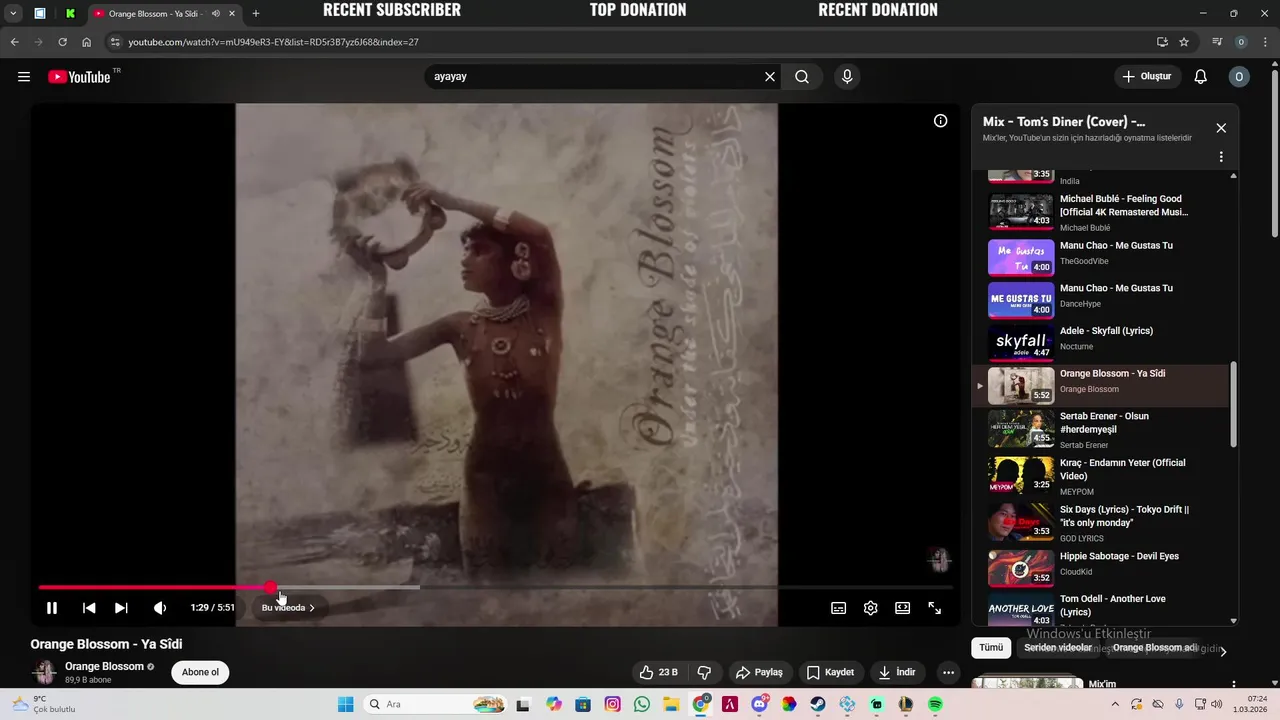Open a new Chrome tab
This screenshot has width=1280, height=720.
[x=256, y=14]
